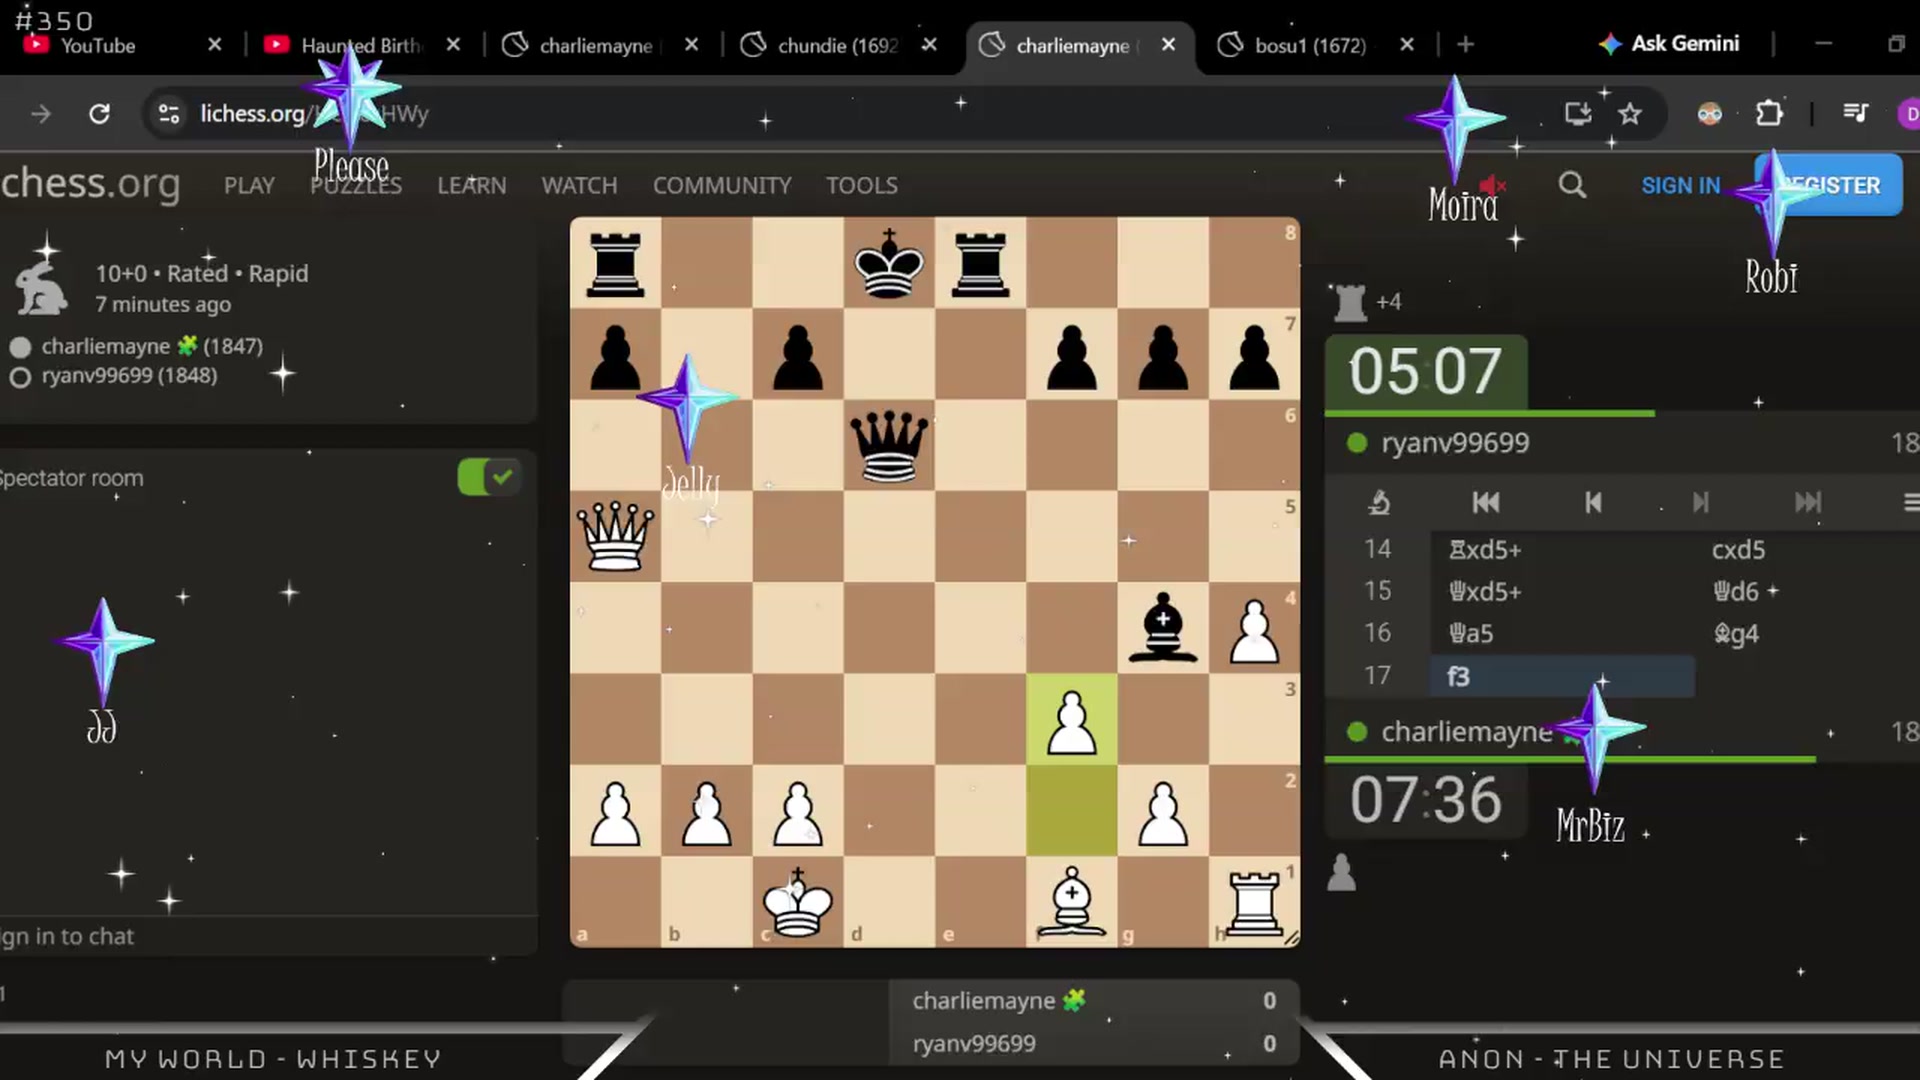The image size is (1920, 1080).
Task: Click the black rook on a8
Action: (615, 263)
